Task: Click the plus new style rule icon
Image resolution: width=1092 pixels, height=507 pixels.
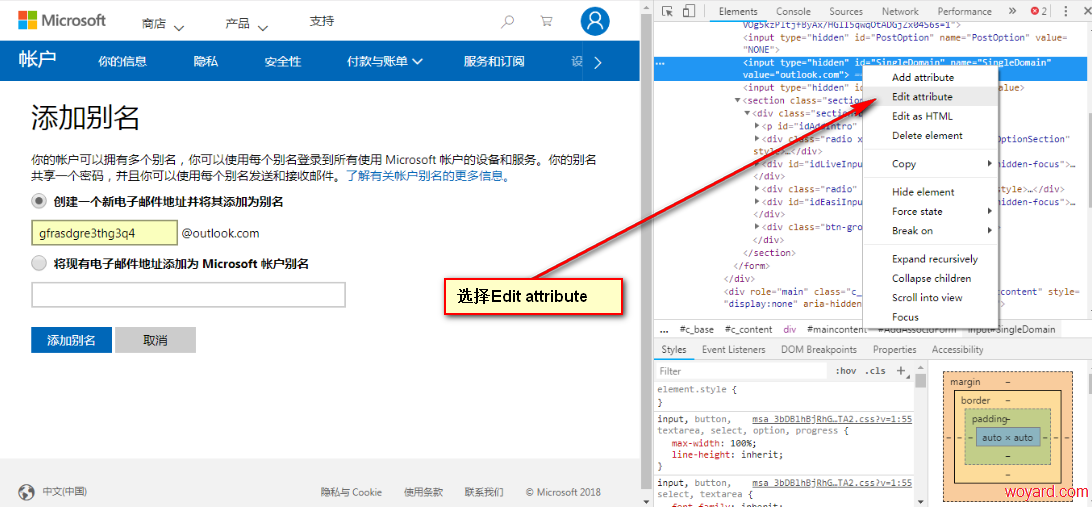Action: click(x=900, y=370)
